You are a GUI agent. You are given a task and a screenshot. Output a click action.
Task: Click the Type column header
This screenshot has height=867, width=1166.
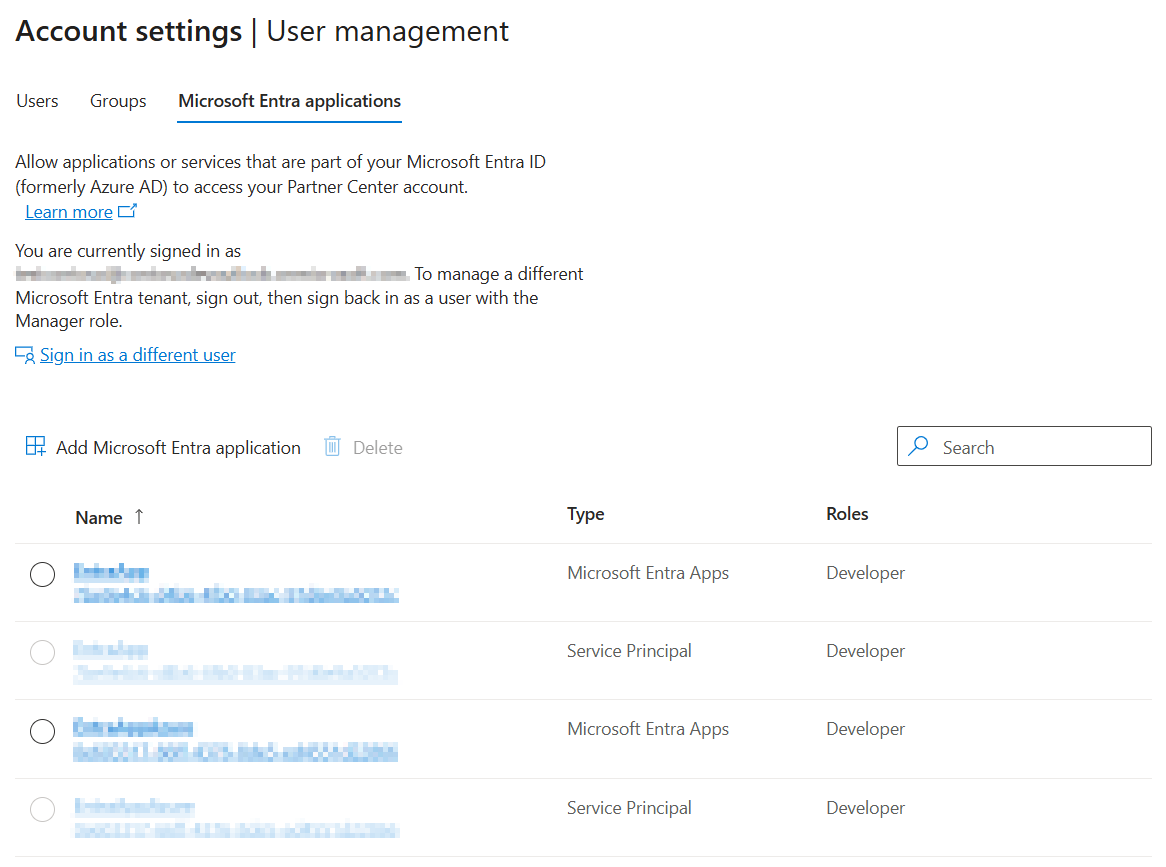point(585,514)
